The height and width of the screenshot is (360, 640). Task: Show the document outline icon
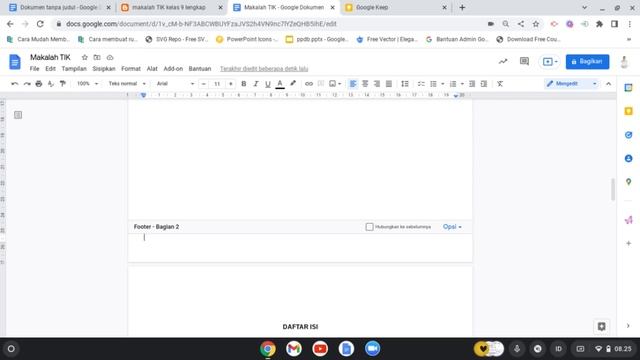coord(18,115)
